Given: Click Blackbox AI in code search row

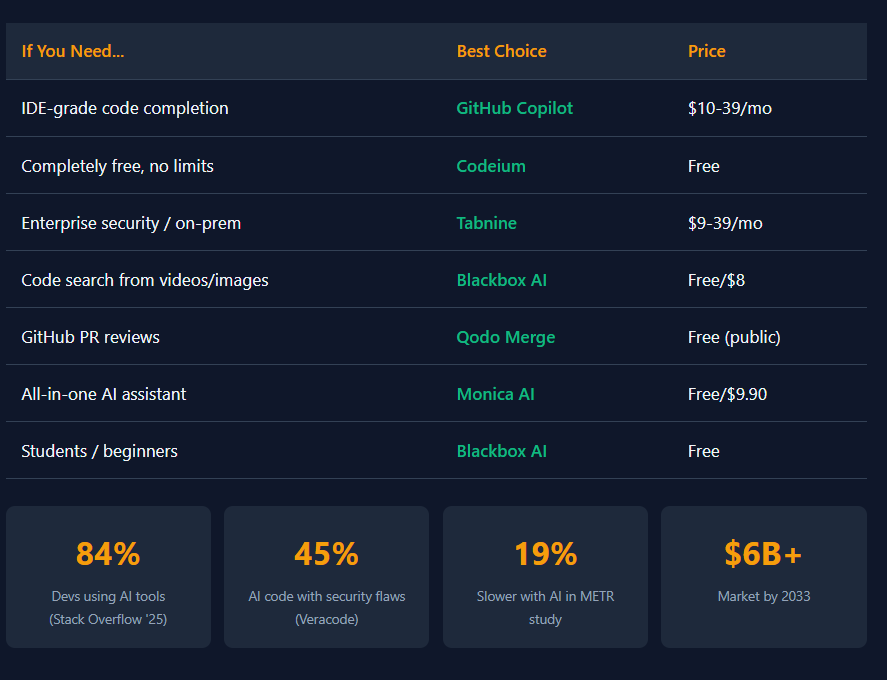Looking at the screenshot, I should (x=501, y=280).
